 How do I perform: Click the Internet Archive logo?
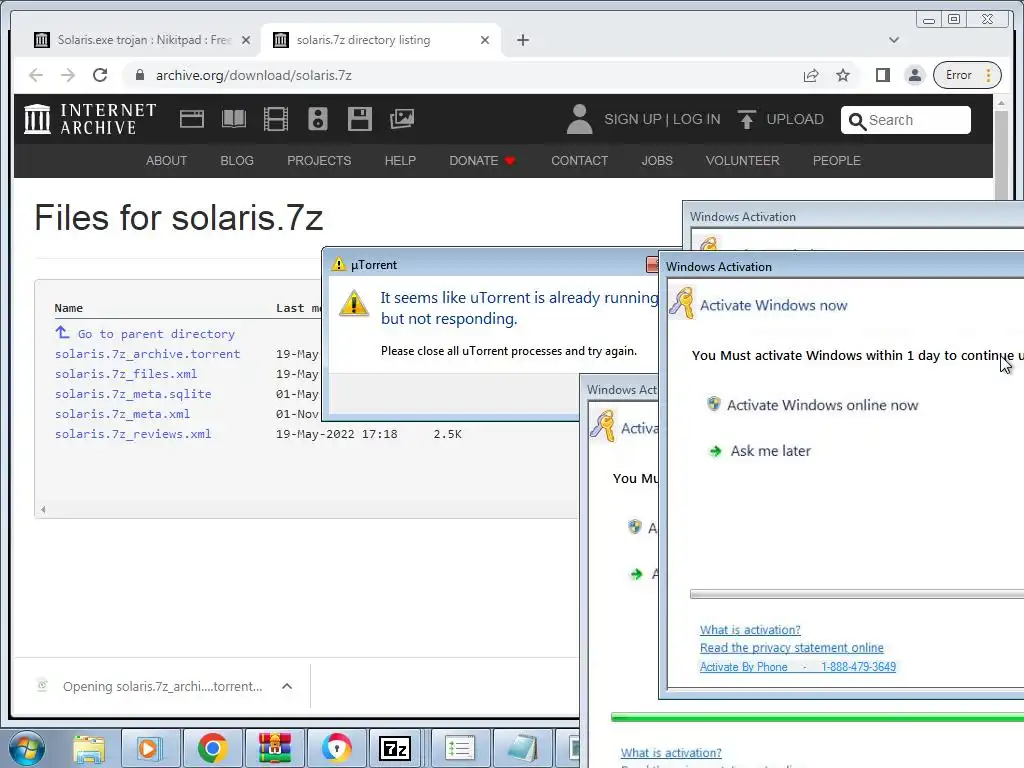click(90, 119)
